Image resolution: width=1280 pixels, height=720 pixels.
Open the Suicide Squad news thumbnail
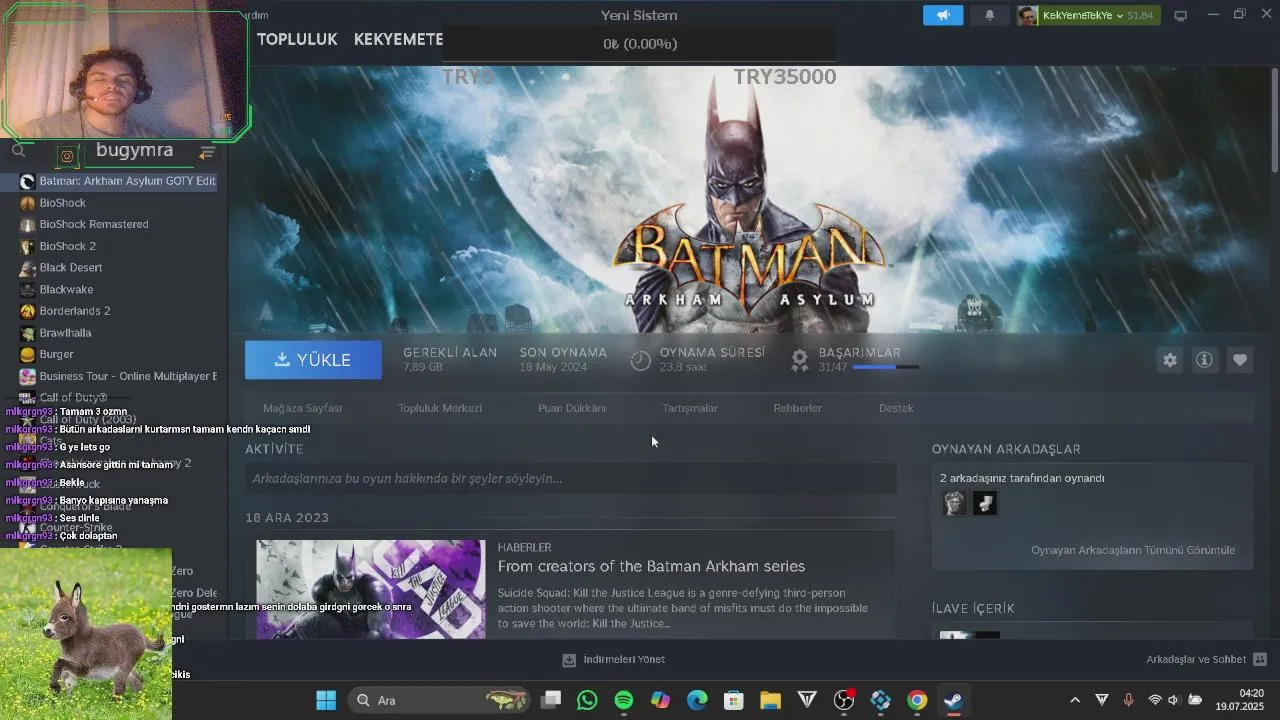coord(370,590)
